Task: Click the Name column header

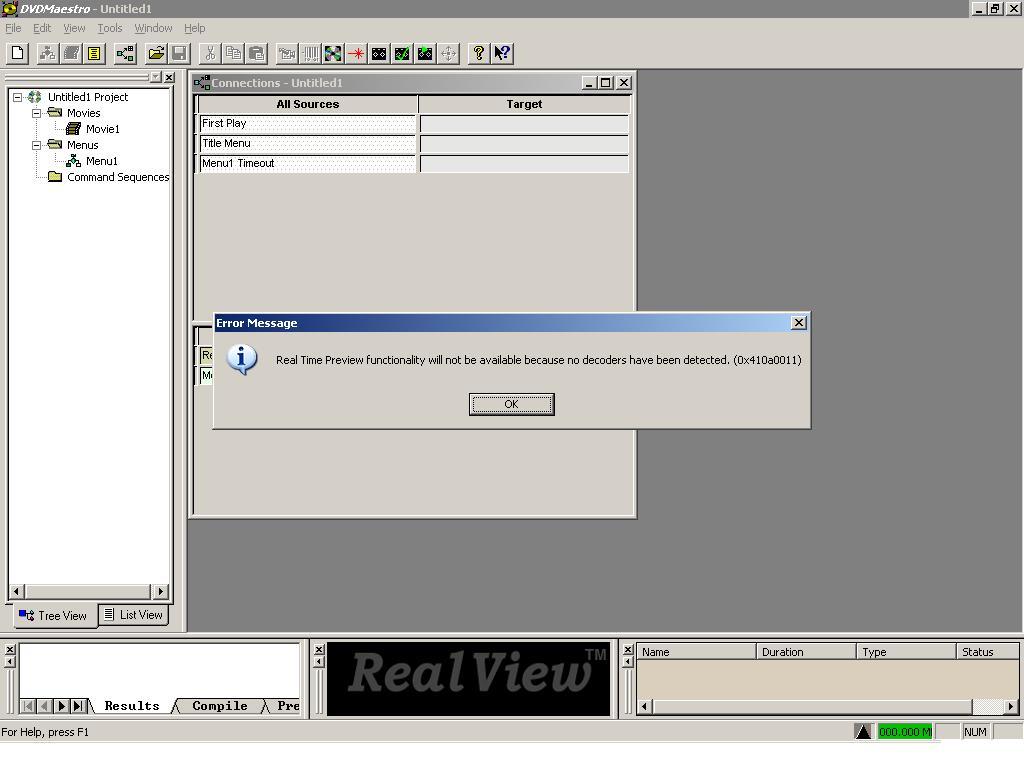Action: pos(696,652)
